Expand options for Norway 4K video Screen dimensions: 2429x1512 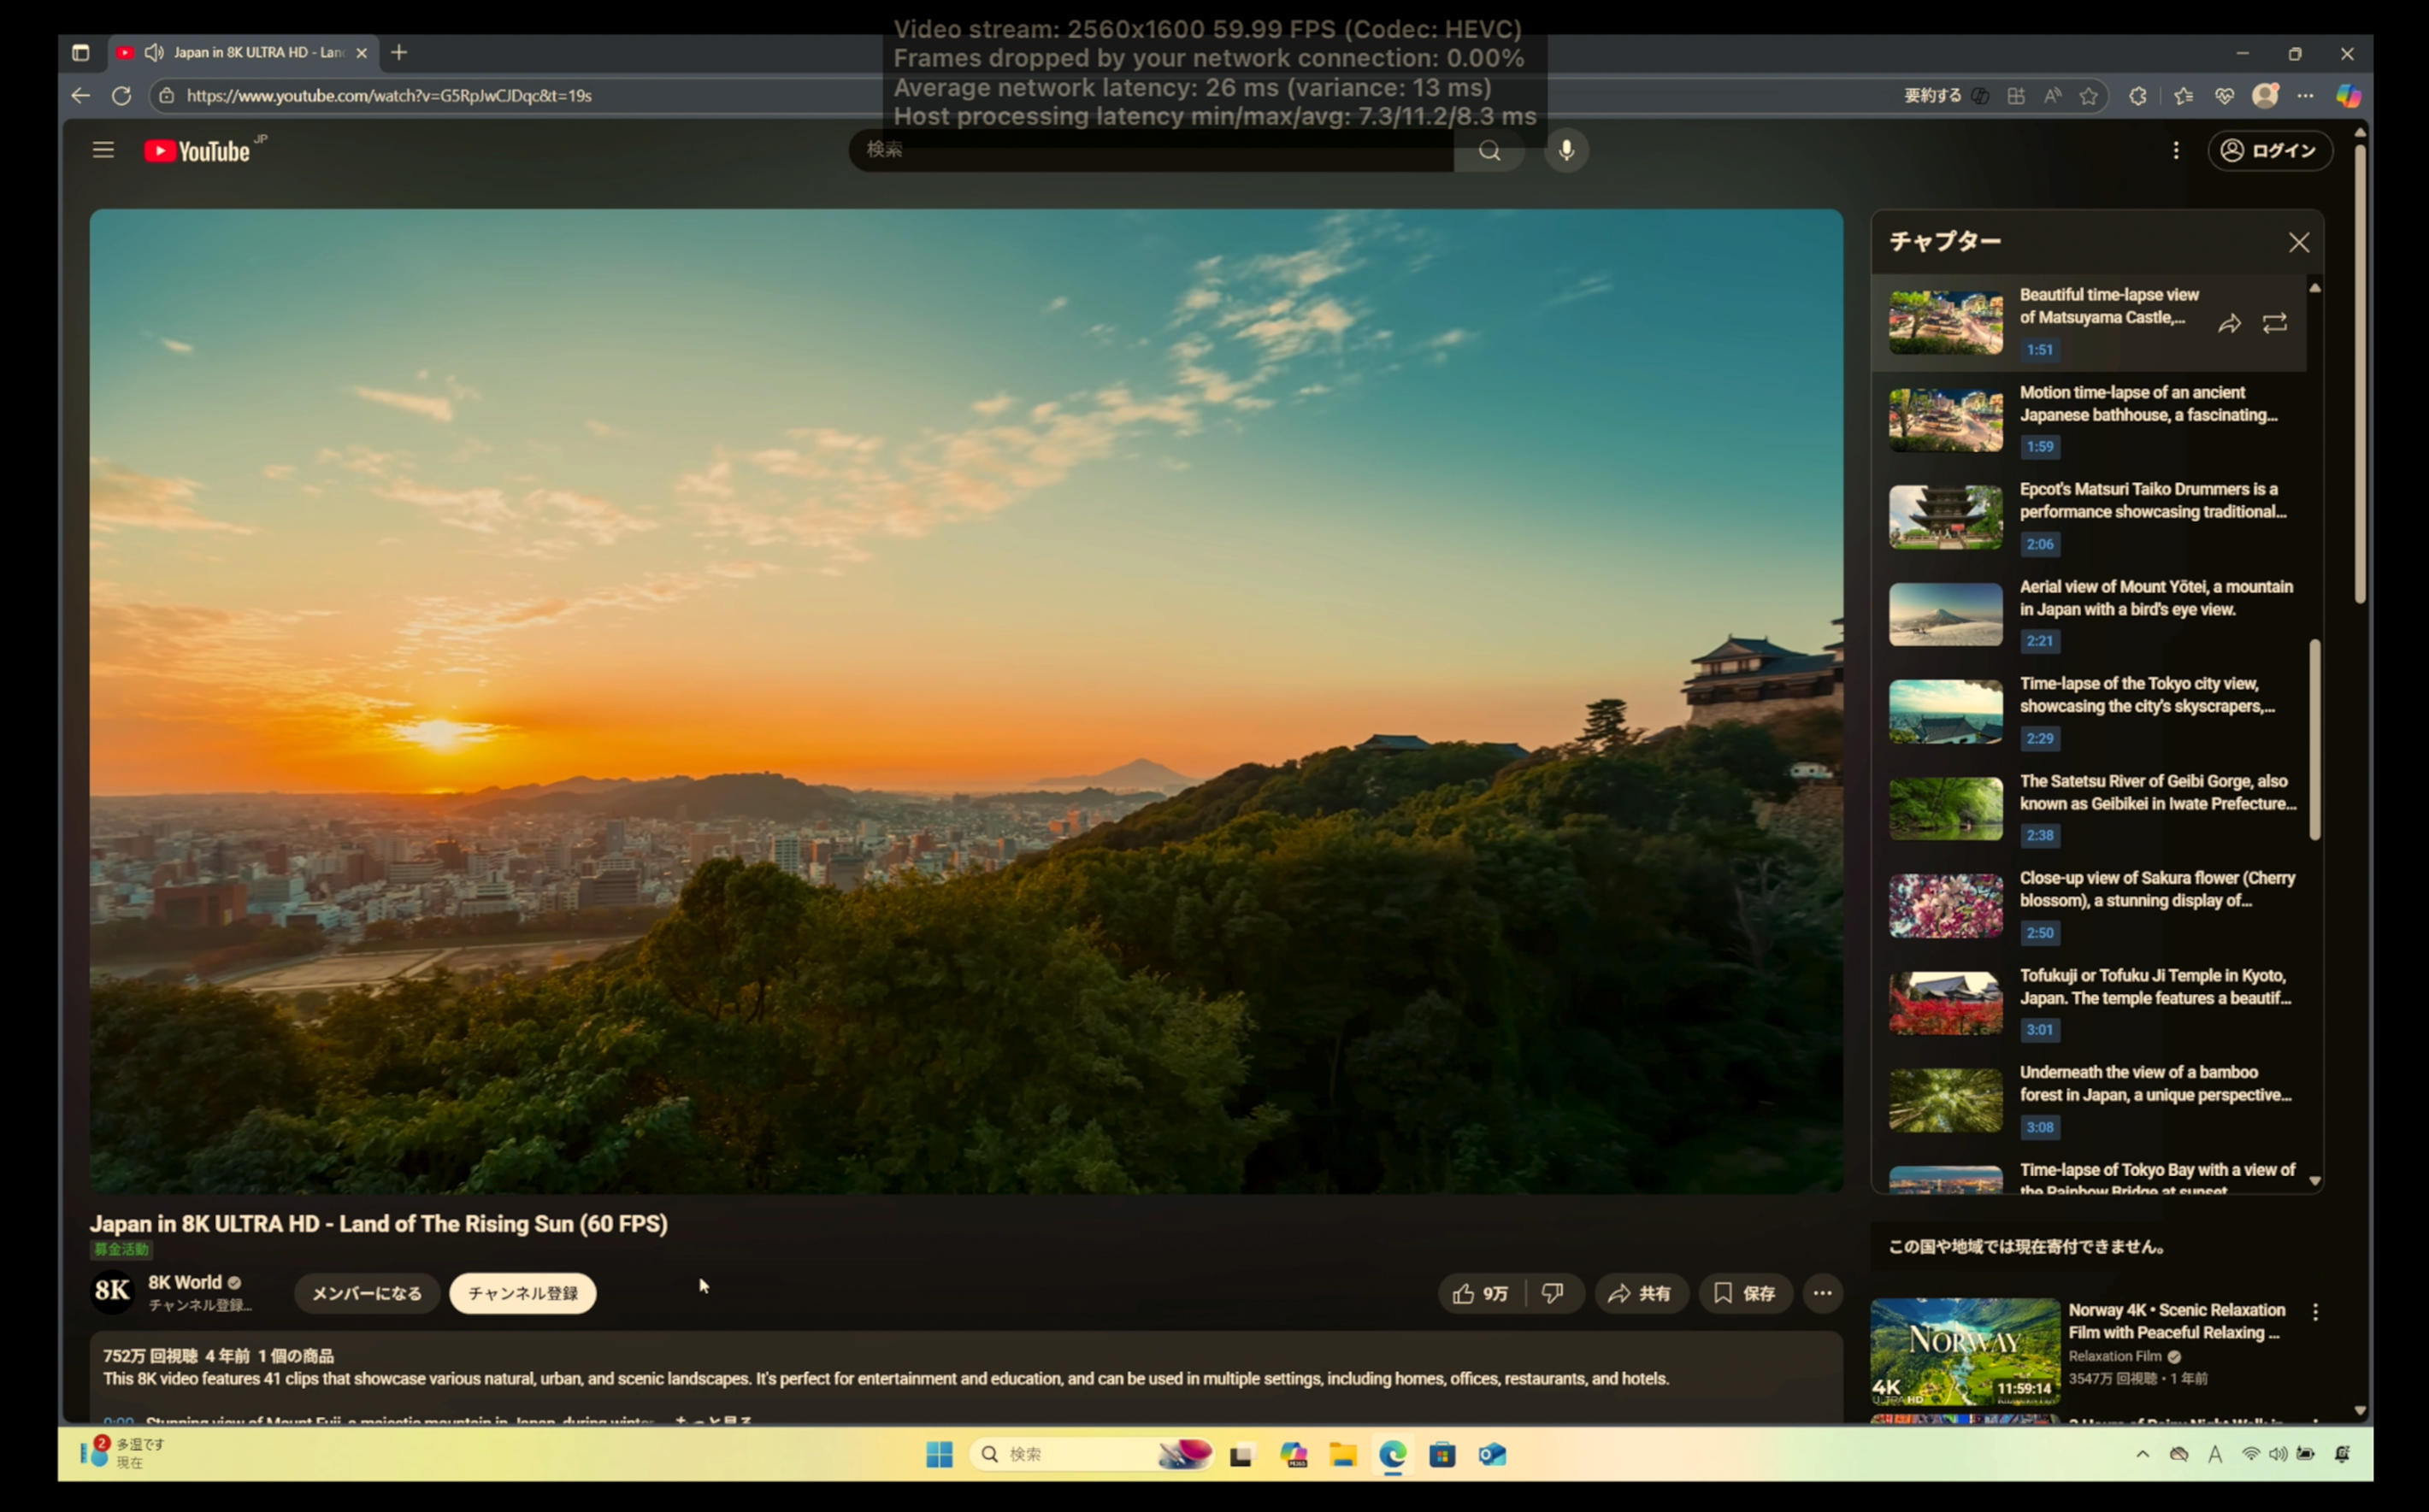2316,1311
